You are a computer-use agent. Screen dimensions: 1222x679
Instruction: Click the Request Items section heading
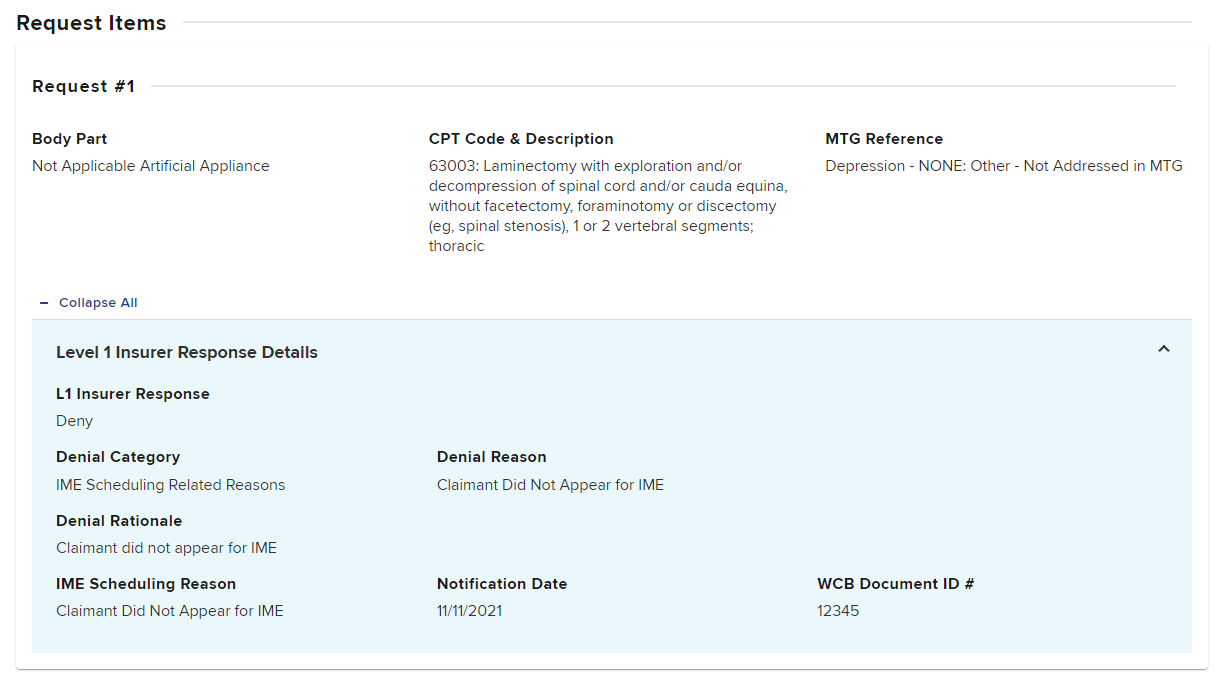91,23
